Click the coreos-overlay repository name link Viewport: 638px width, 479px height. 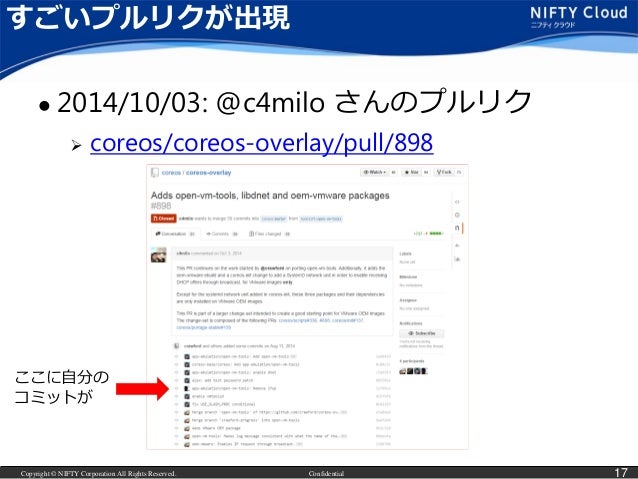208,173
